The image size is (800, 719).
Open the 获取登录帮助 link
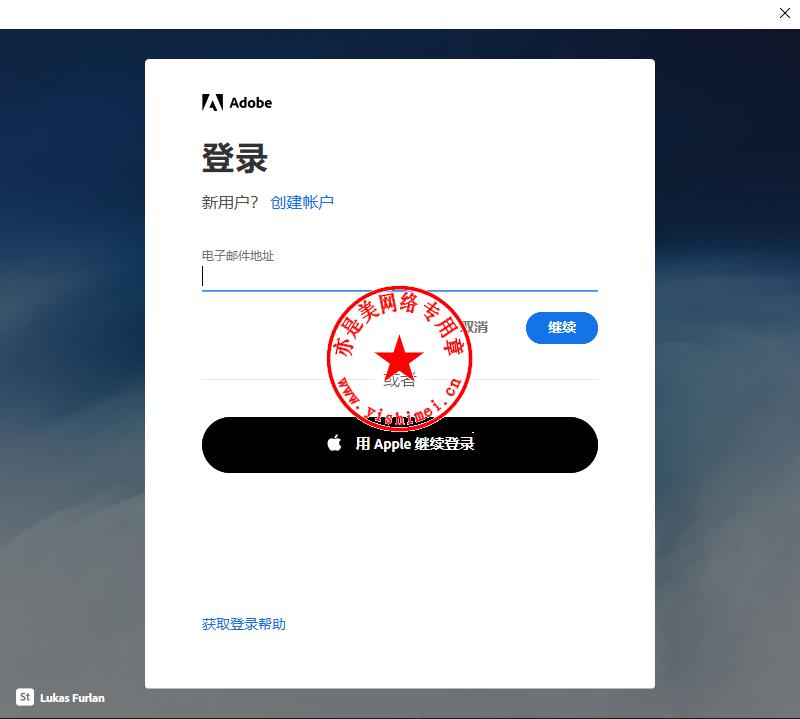point(244,624)
